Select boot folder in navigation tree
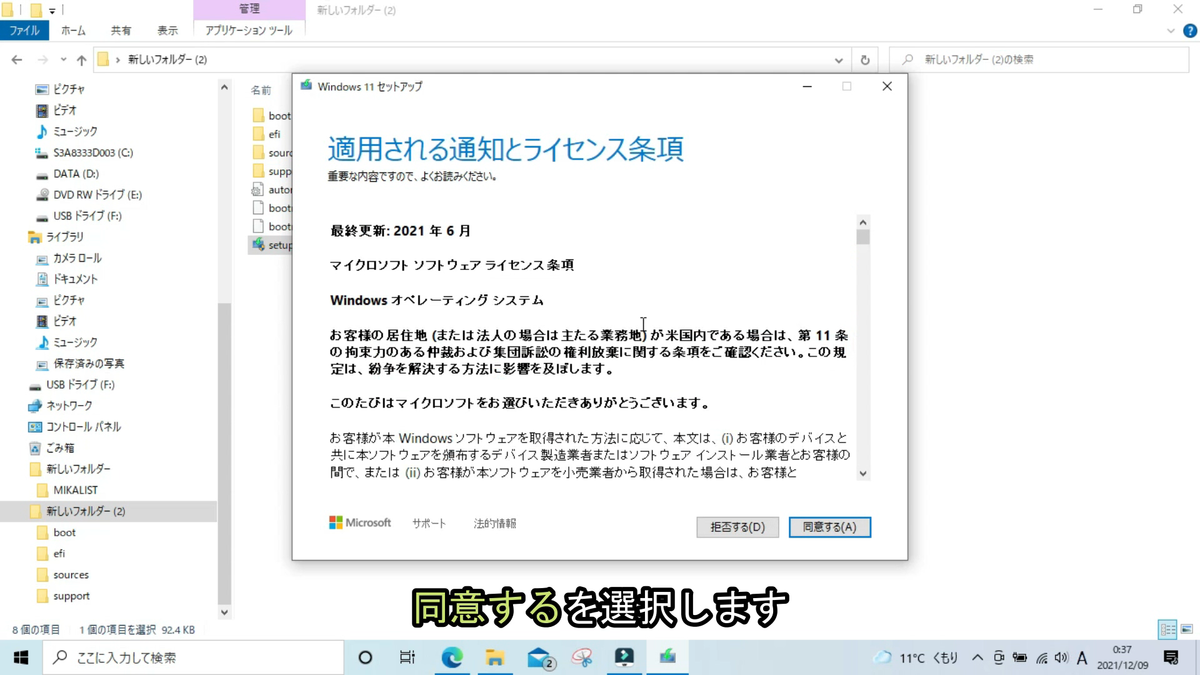This screenshot has height=675, width=1200. tap(64, 533)
